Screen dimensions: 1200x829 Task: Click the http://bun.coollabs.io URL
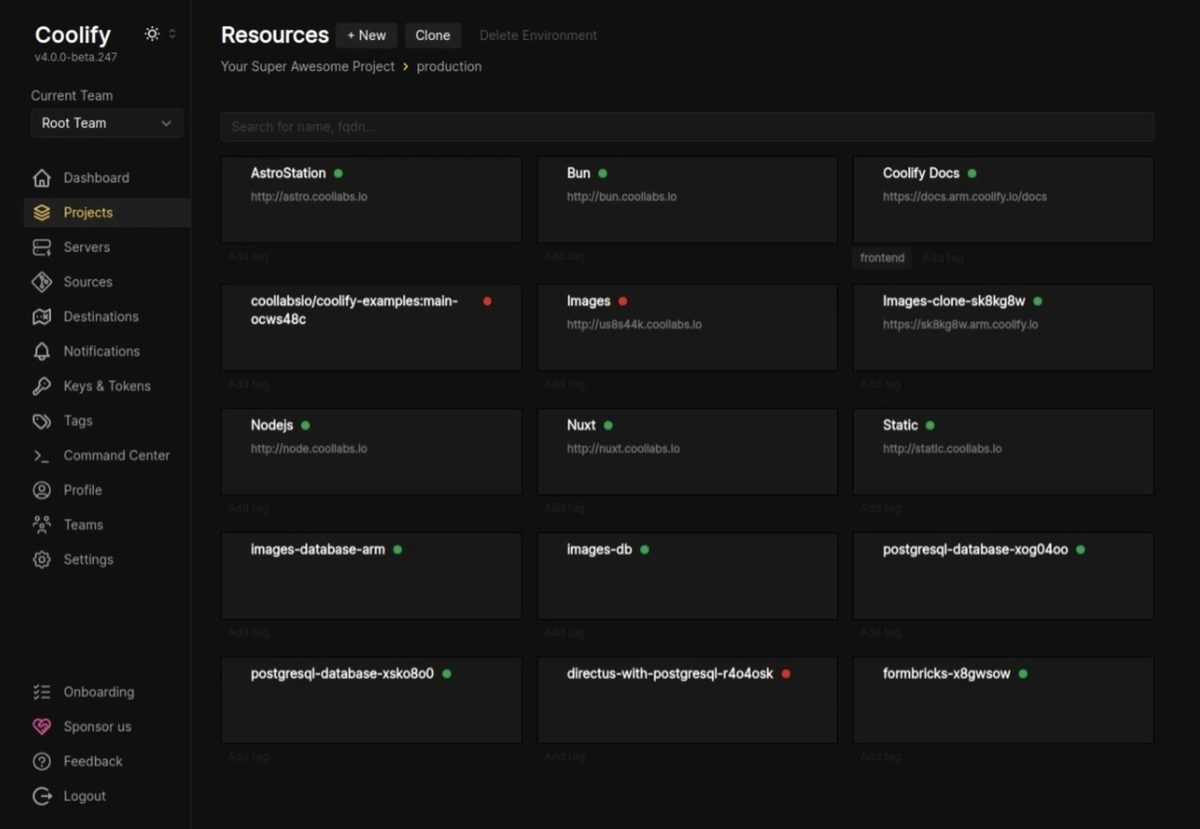pos(622,197)
